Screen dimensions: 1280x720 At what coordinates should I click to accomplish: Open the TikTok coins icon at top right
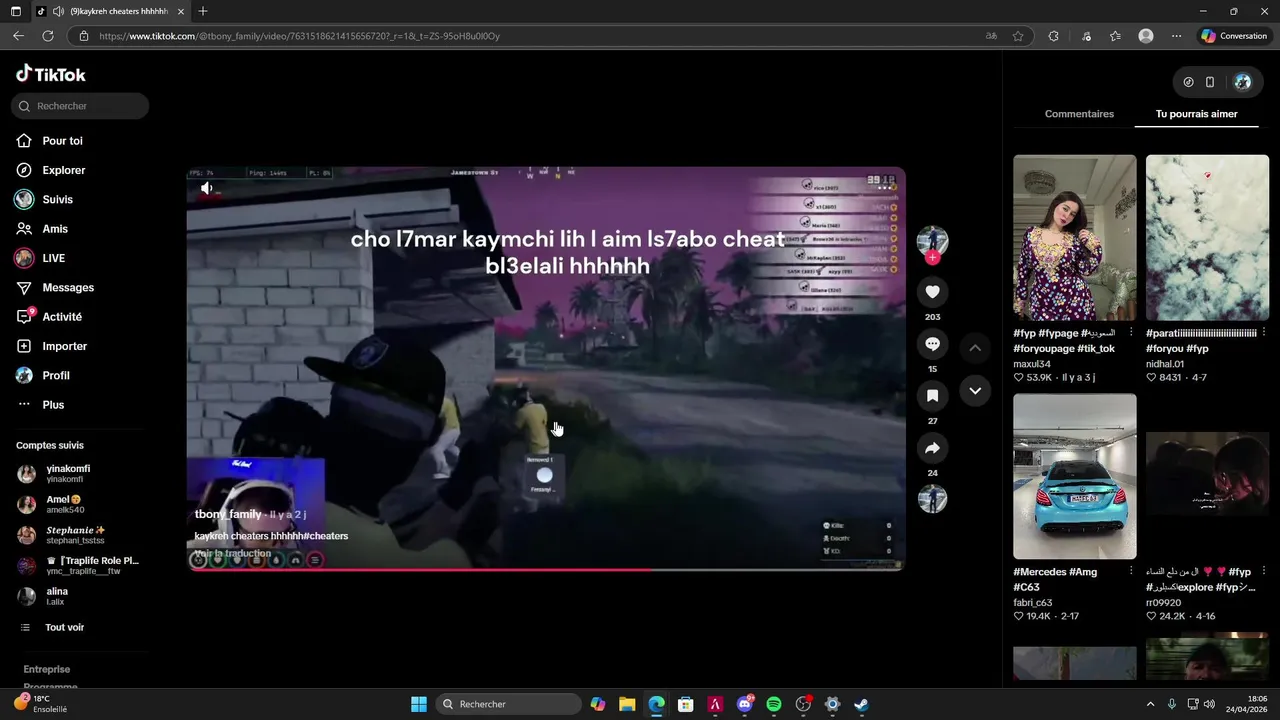point(1188,82)
